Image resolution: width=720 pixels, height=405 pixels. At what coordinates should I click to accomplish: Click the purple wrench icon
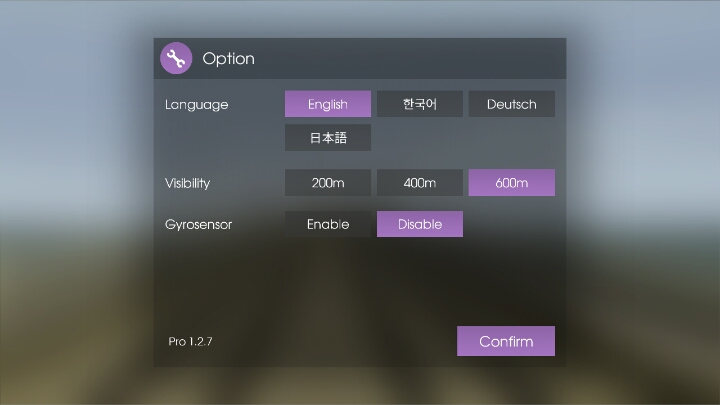coord(176,59)
